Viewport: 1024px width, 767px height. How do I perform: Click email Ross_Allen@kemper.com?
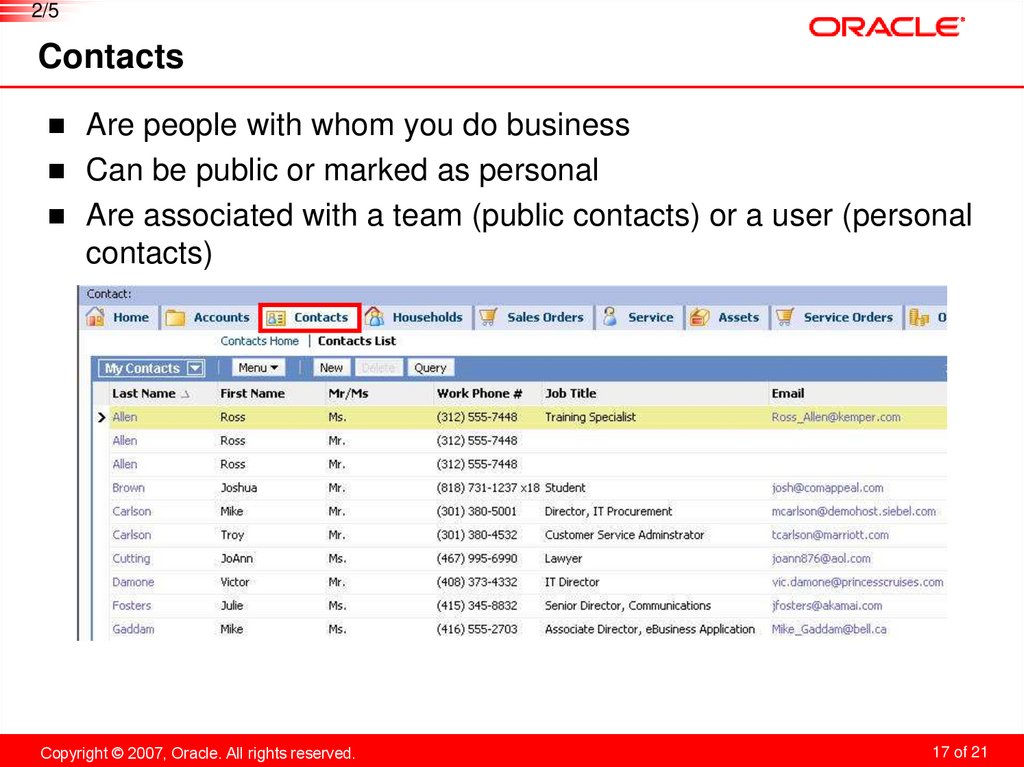836,417
